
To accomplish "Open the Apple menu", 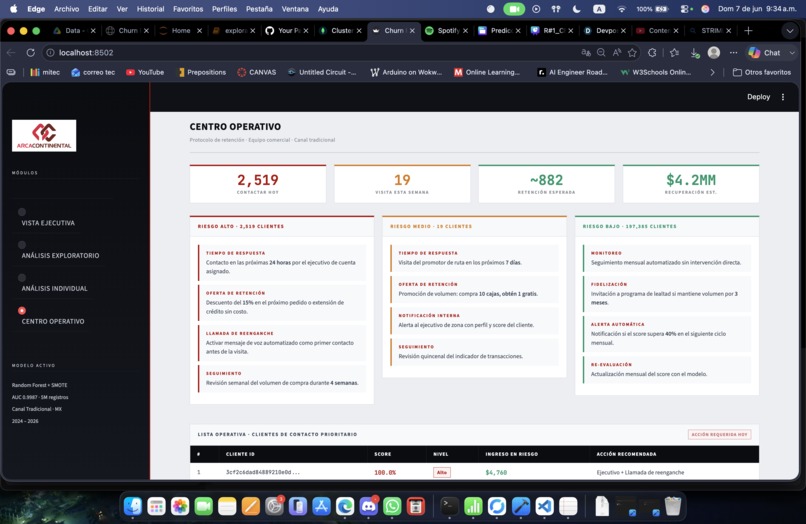I will (x=14, y=9).
